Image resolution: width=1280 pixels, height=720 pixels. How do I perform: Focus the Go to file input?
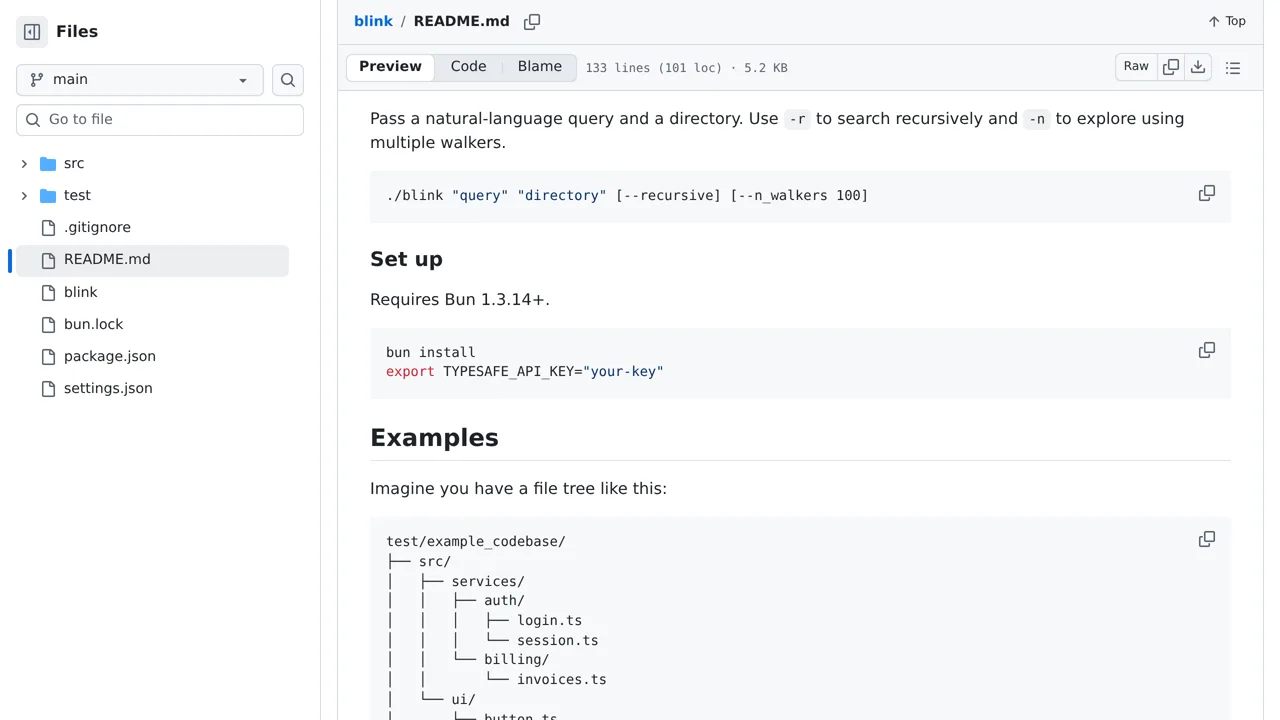coord(160,120)
